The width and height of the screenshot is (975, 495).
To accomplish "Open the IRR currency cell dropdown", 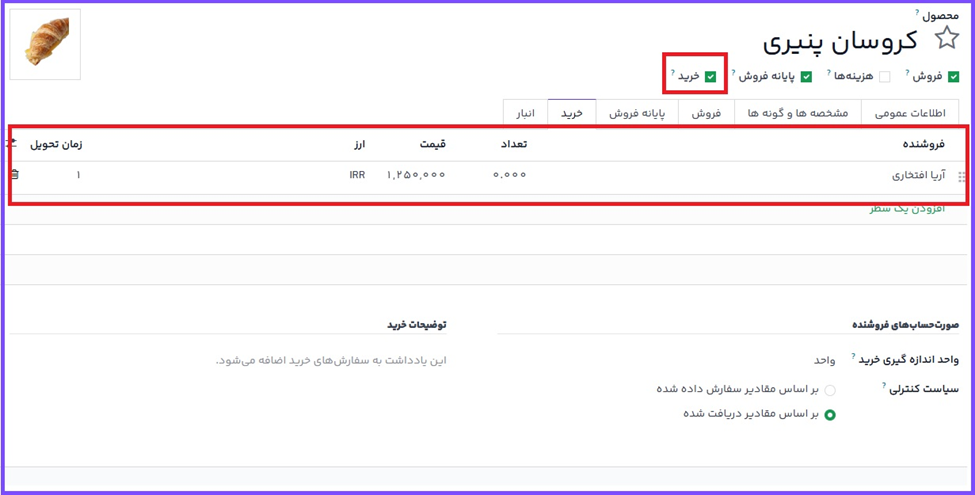I will click(x=356, y=175).
